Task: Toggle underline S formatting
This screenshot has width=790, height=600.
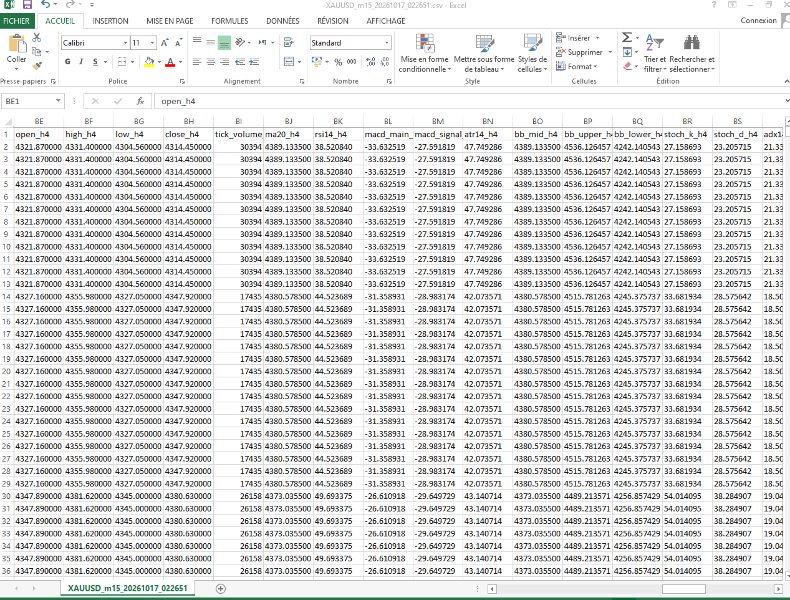Action: pyautogui.click(x=95, y=61)
